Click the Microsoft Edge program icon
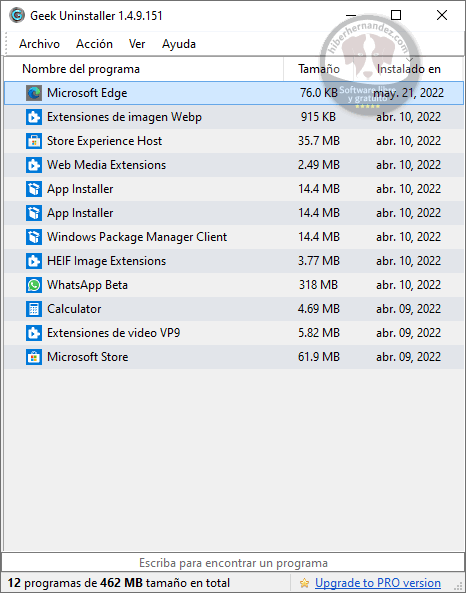 point(34,93)
